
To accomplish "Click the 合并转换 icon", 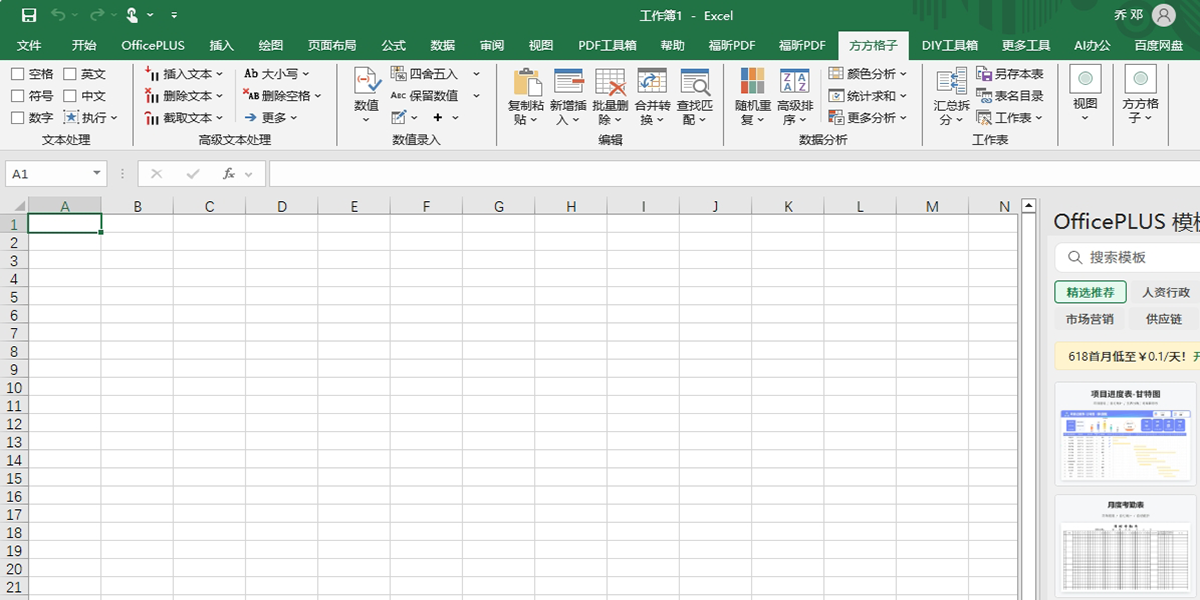I will point(652,82).
